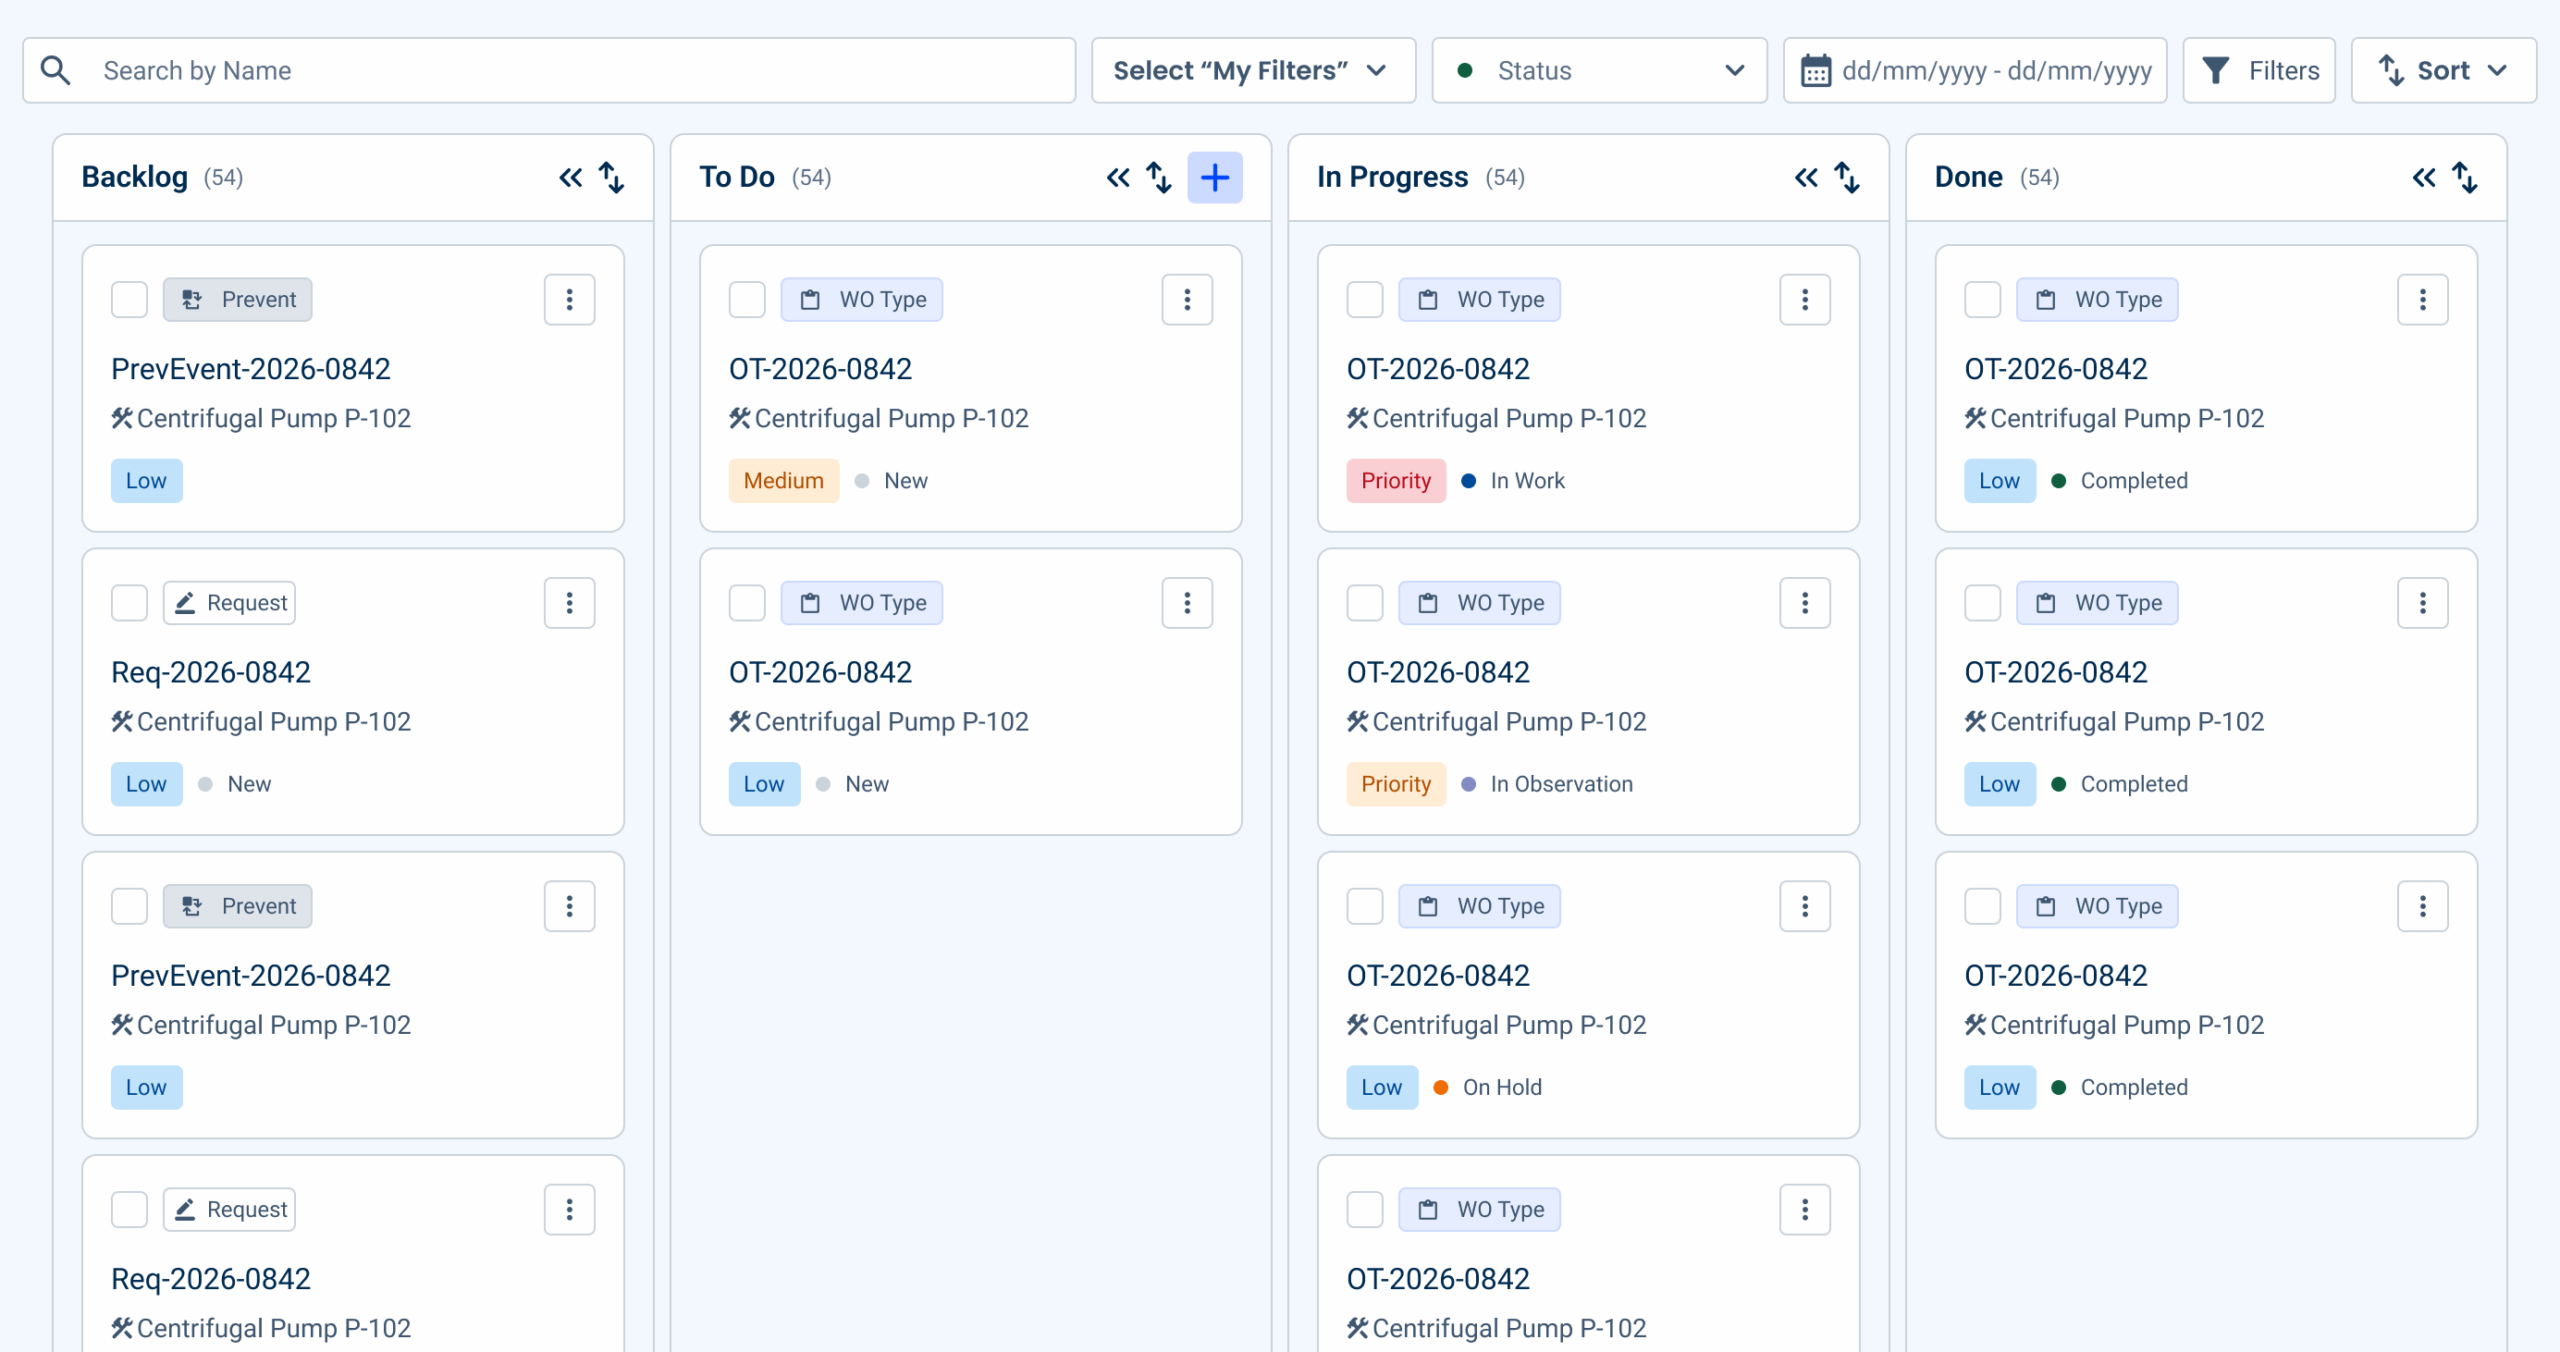The width and height of the screenshot is (2560, 1352).
Task: Click the Backlog column title
Action: pyautogui.click(x=135, y=177)
